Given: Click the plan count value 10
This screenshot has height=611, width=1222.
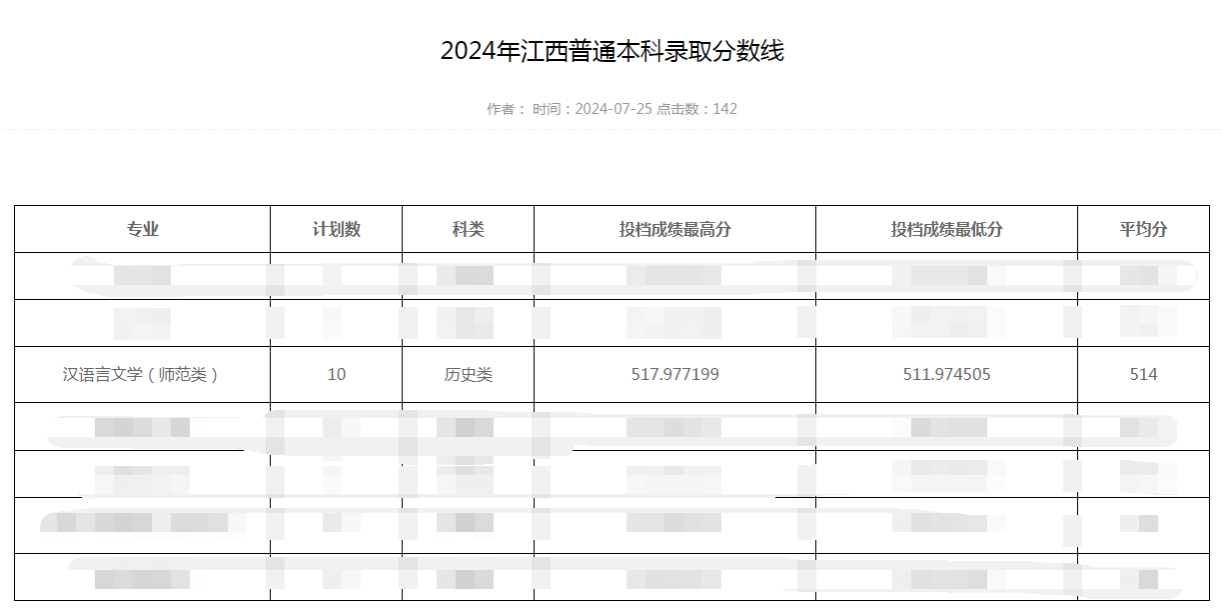Looking at the screenshot, I should point(336,374).
